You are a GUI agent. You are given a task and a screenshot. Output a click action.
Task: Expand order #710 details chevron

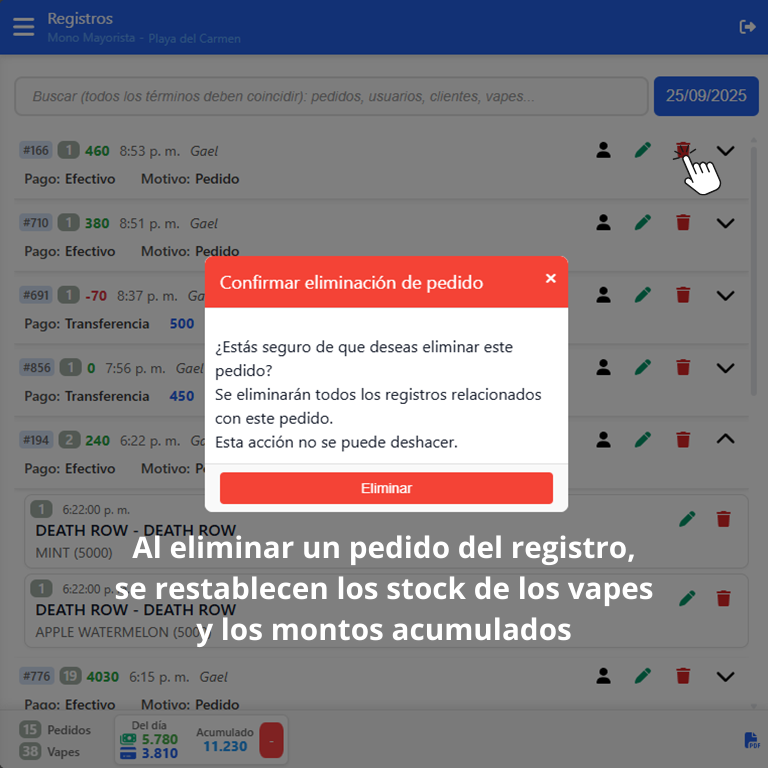pyautogui.click(x=725, y=223)
